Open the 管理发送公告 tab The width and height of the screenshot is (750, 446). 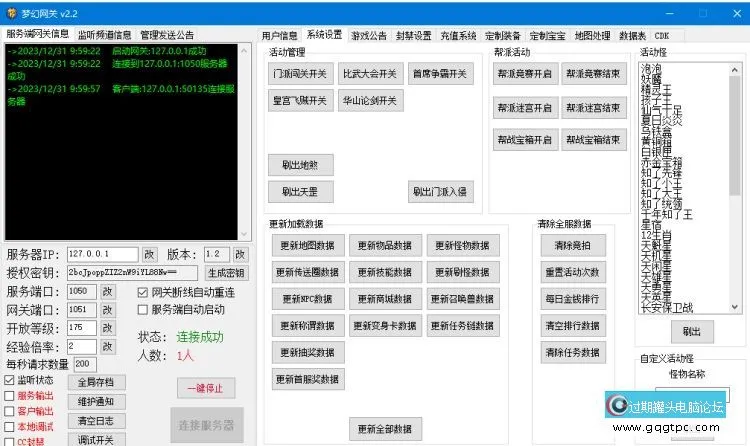click(167, 35)
